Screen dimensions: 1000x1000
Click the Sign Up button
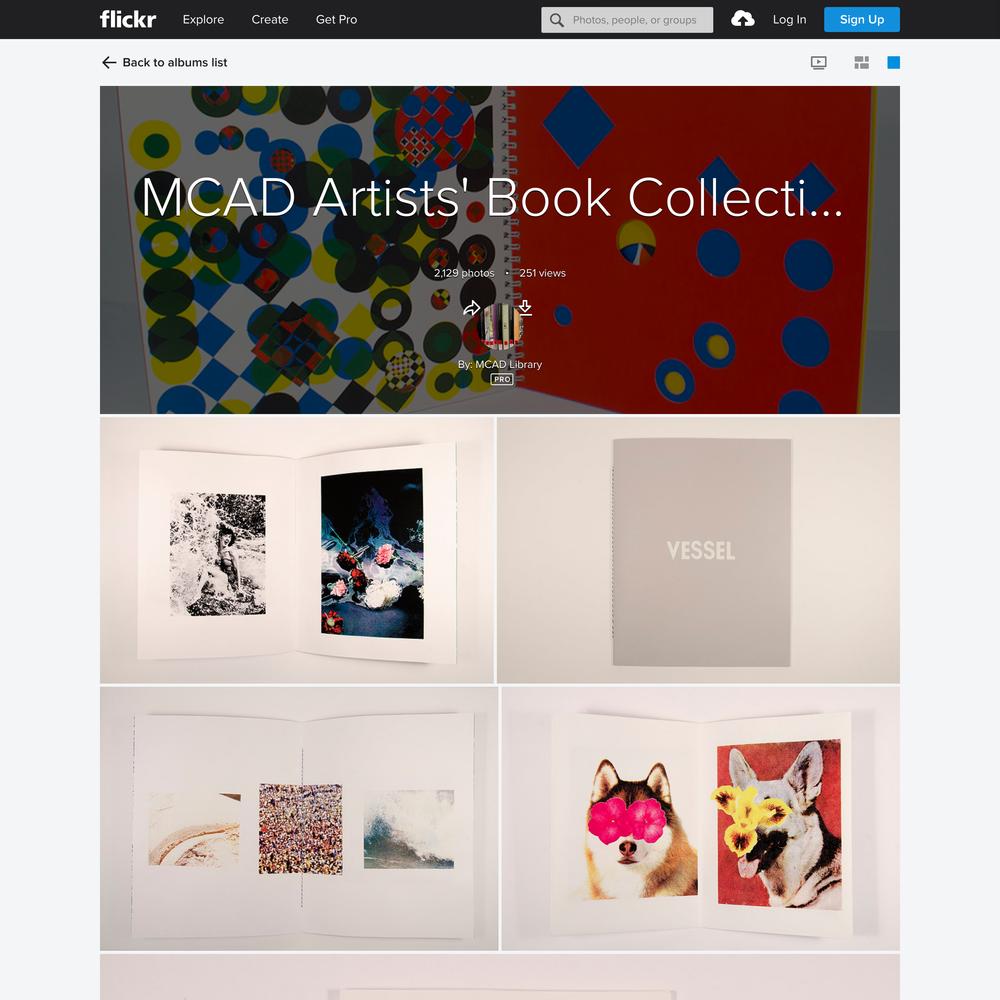862,20
